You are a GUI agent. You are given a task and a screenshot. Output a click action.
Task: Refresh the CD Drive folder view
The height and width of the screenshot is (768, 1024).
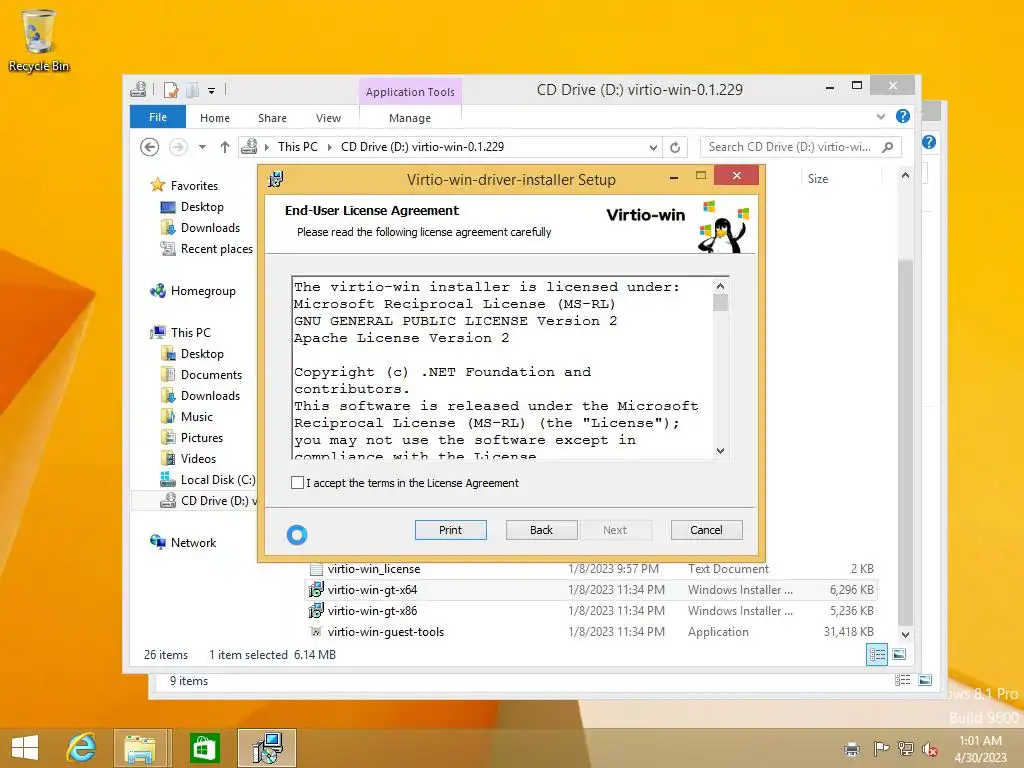pyautogui.click(x=675, y=148)
